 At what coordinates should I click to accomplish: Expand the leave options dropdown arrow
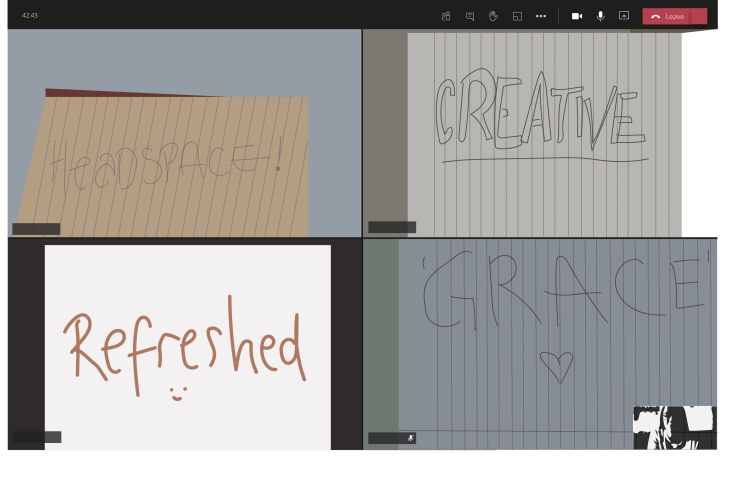click(699, 16)
